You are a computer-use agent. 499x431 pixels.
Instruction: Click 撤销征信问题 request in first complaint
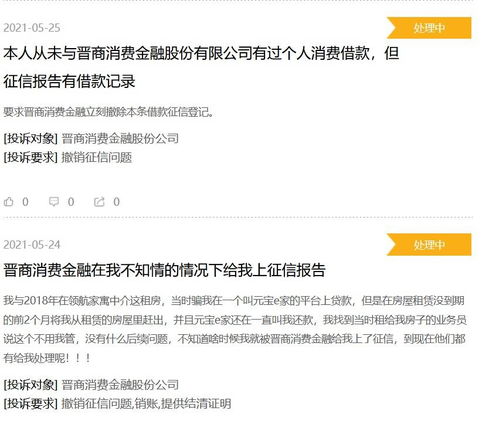(97, 157)
